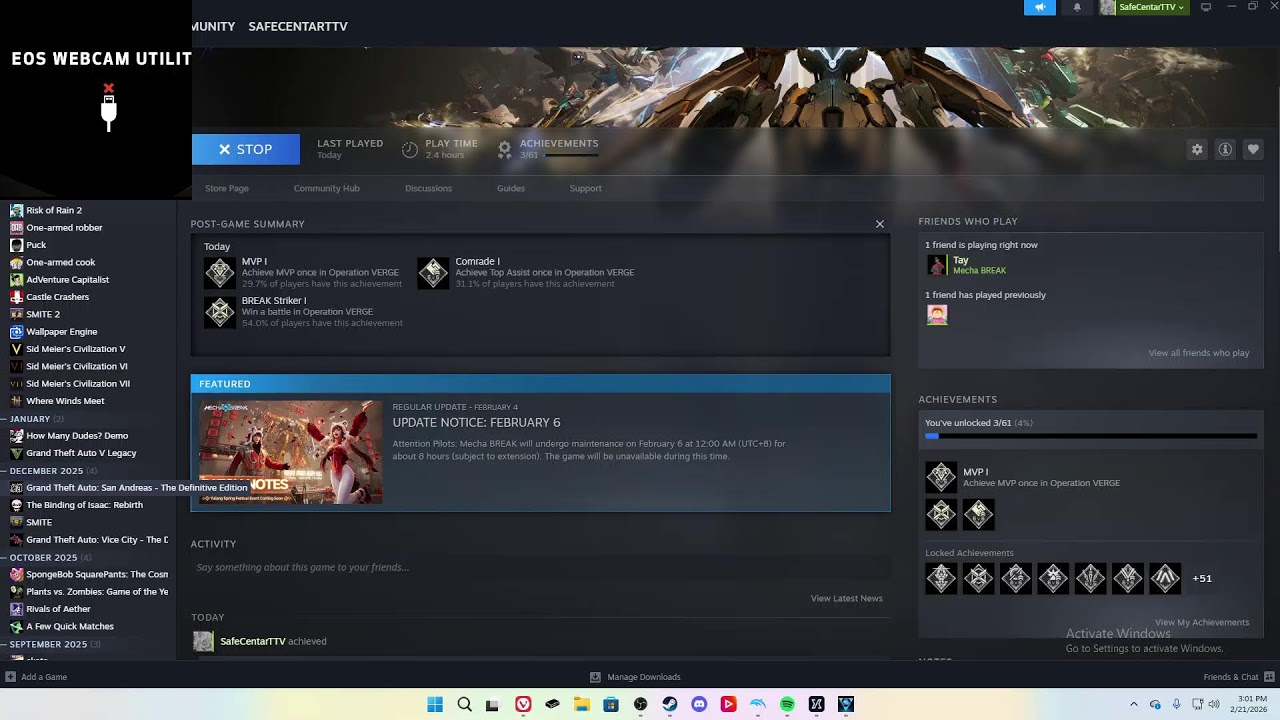Open the game information icon
Viewport: 1280px width, 720px height.
(x=1225, y=149)
